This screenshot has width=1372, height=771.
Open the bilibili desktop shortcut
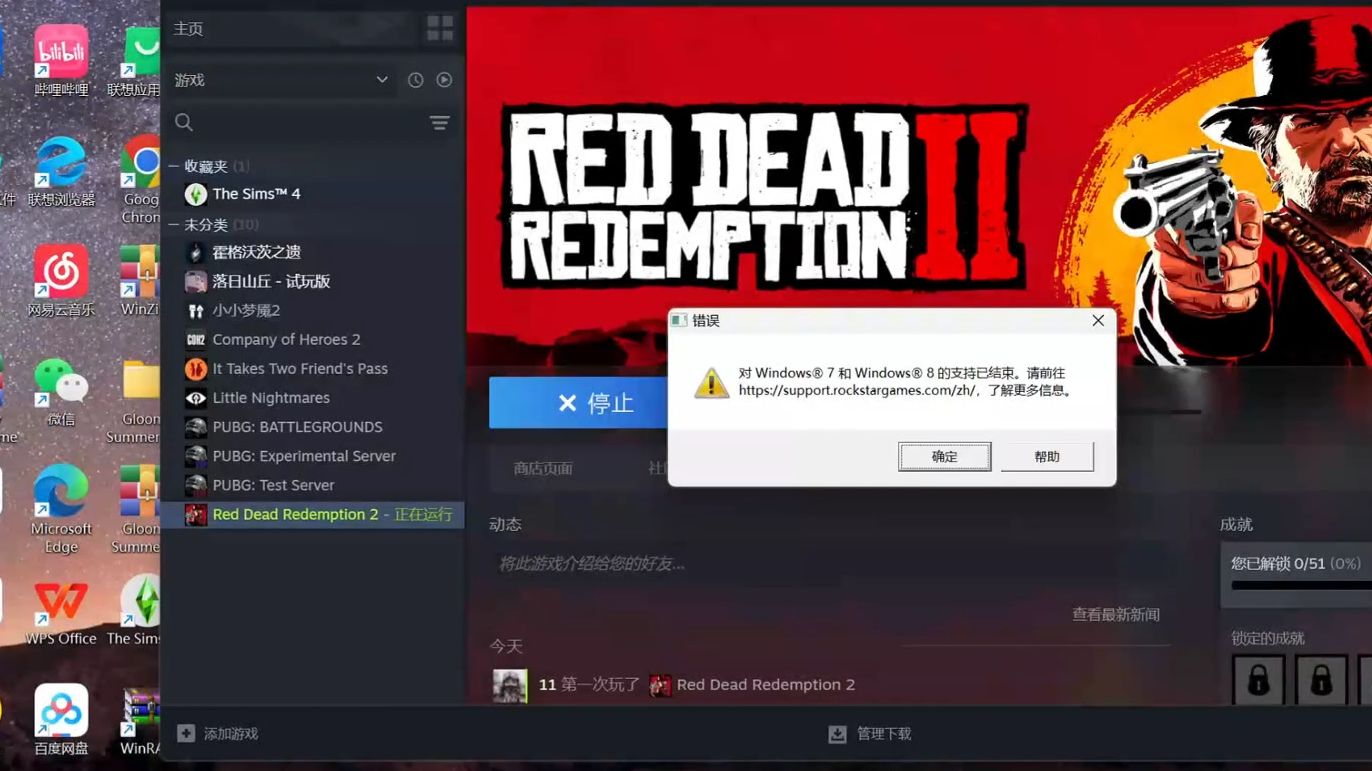[x=61, y=60]
